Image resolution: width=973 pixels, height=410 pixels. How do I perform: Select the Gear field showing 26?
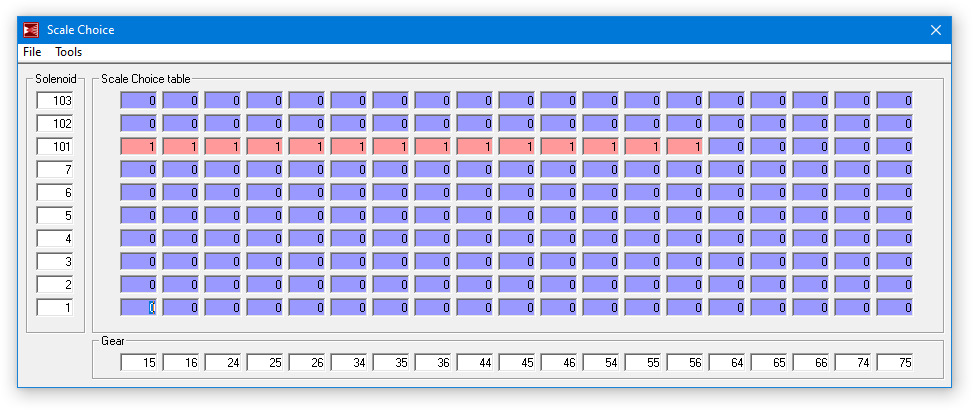[307, 363]
